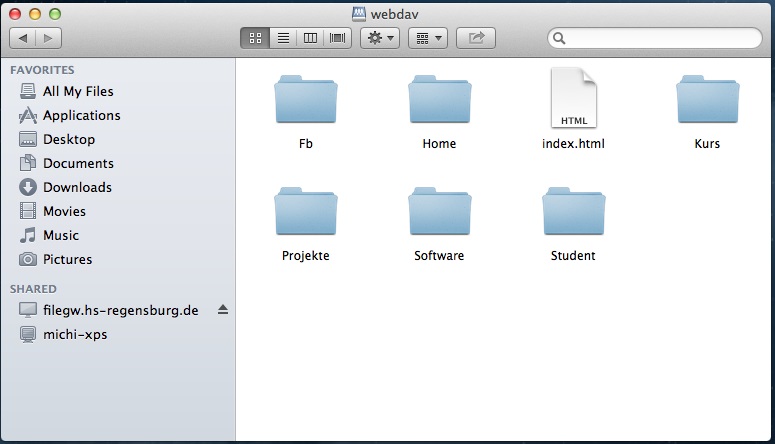Click the webdav title proxy icon
The height and width of the screenshot is (444, 775).
click(359, 14)
